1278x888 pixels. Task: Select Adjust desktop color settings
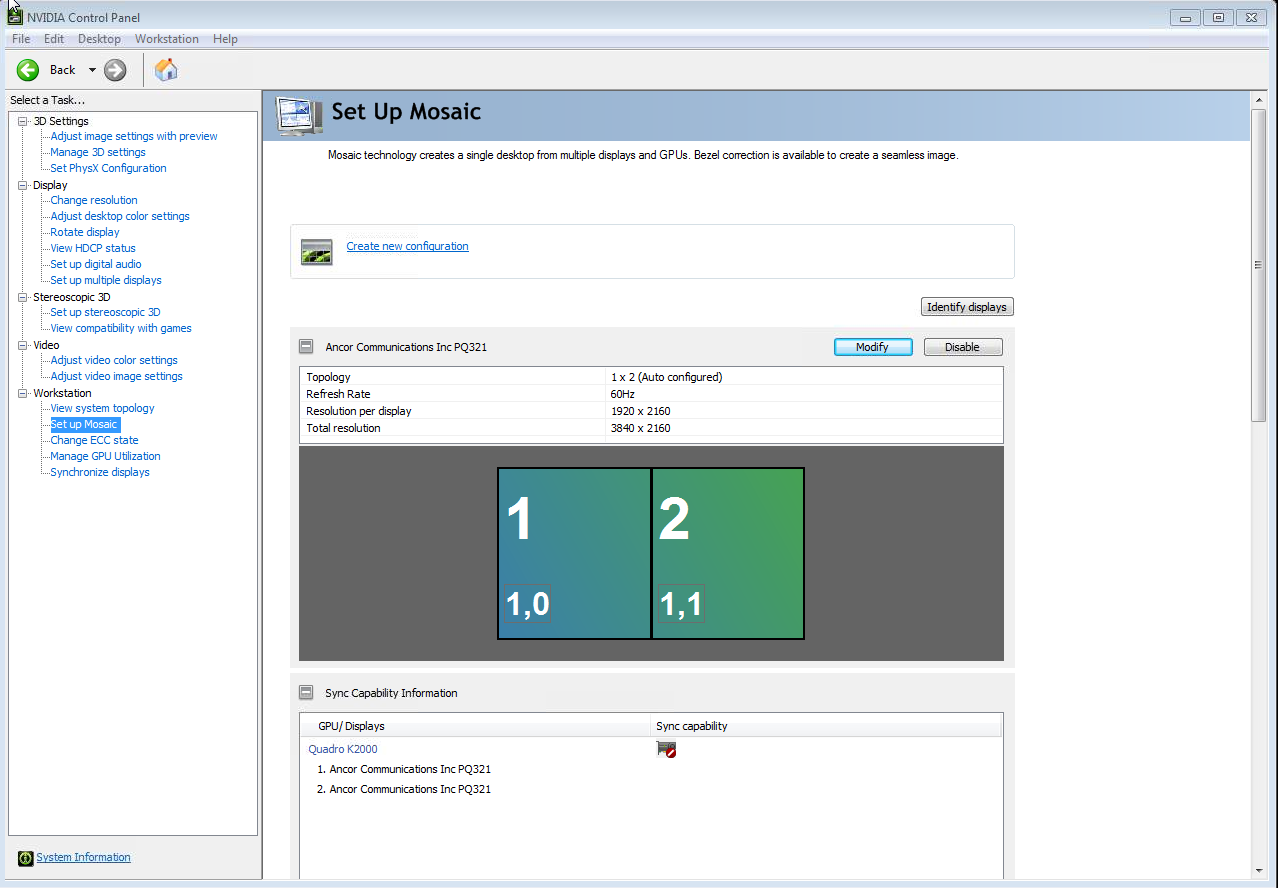click(x=120, y=216)
